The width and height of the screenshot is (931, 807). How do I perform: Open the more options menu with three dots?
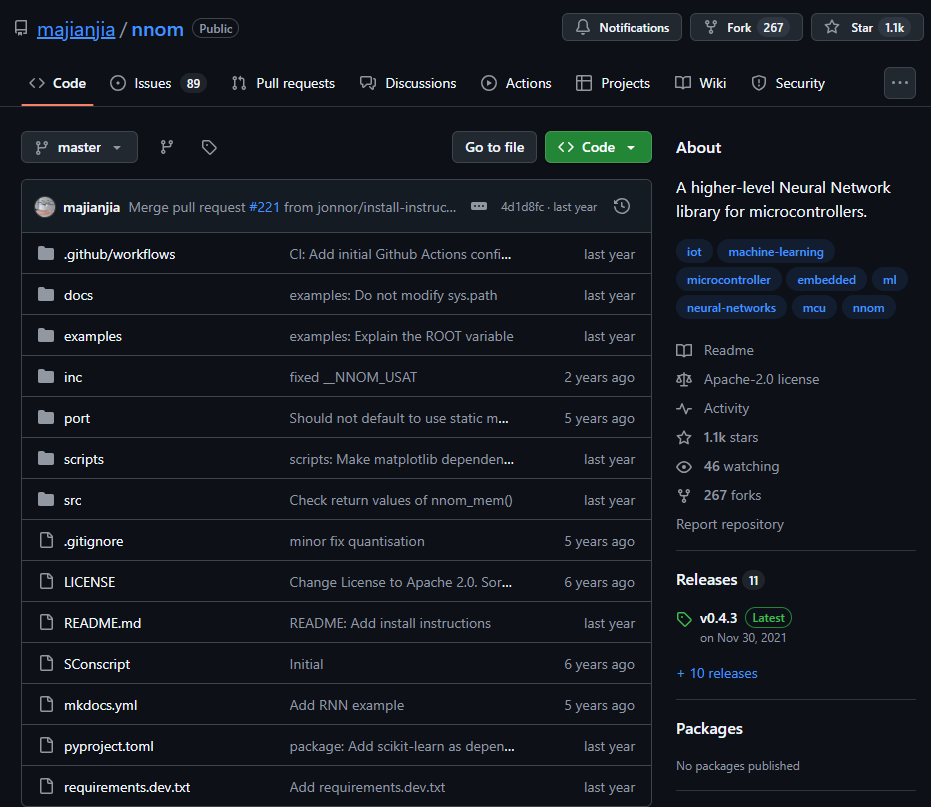pyautogui.click(x=900, y=83)
